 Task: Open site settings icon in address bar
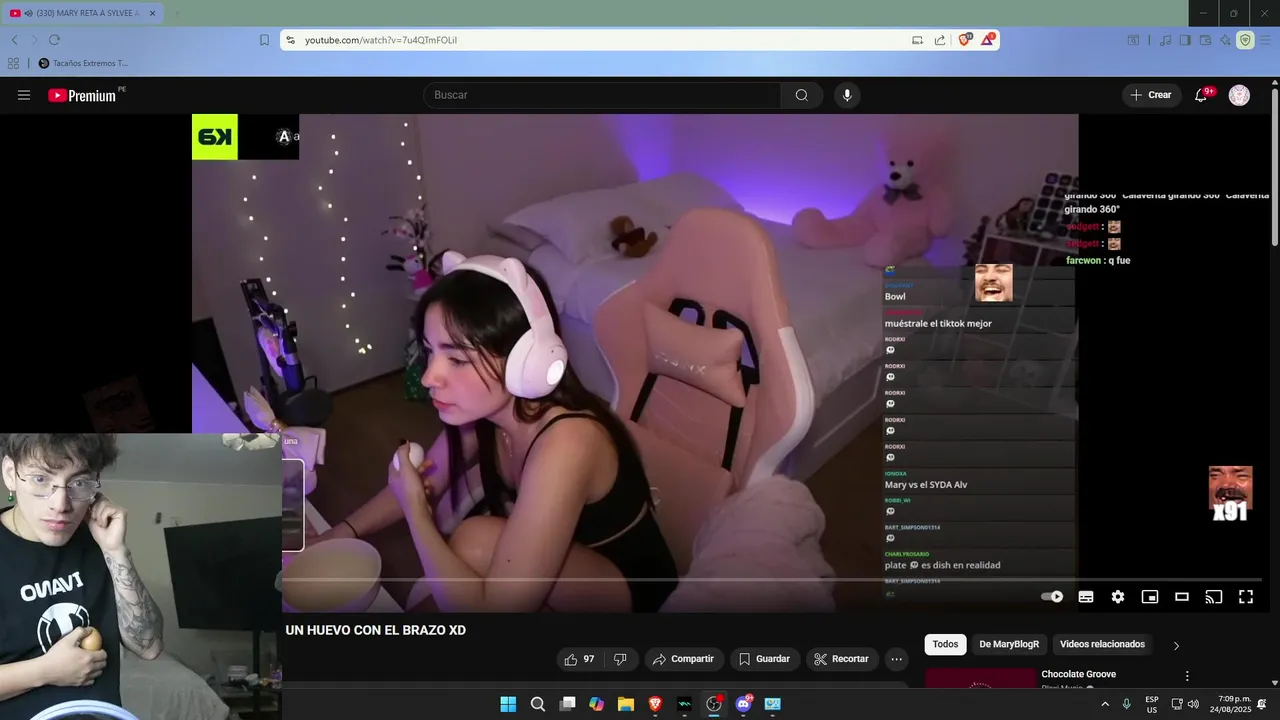click(290, 40)
